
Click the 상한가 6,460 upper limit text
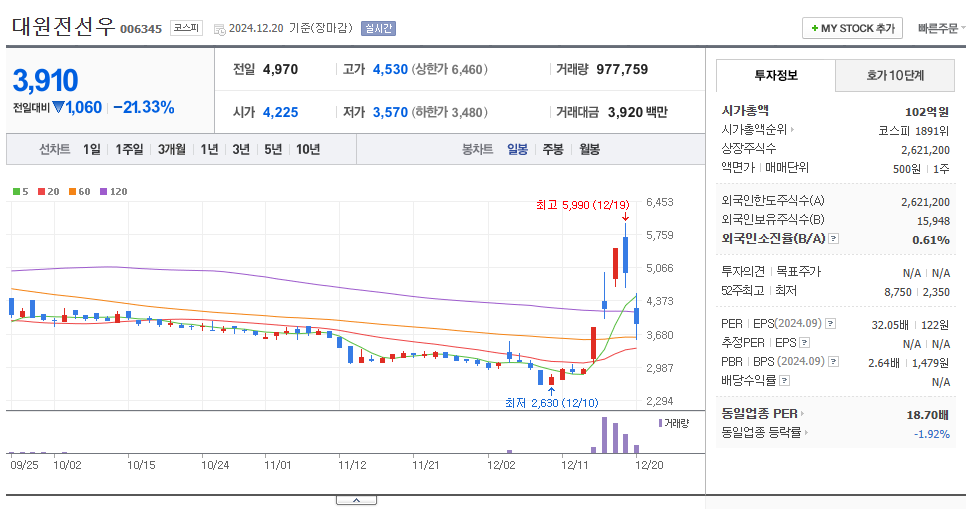pyautogui.click(x=450, y=69)
